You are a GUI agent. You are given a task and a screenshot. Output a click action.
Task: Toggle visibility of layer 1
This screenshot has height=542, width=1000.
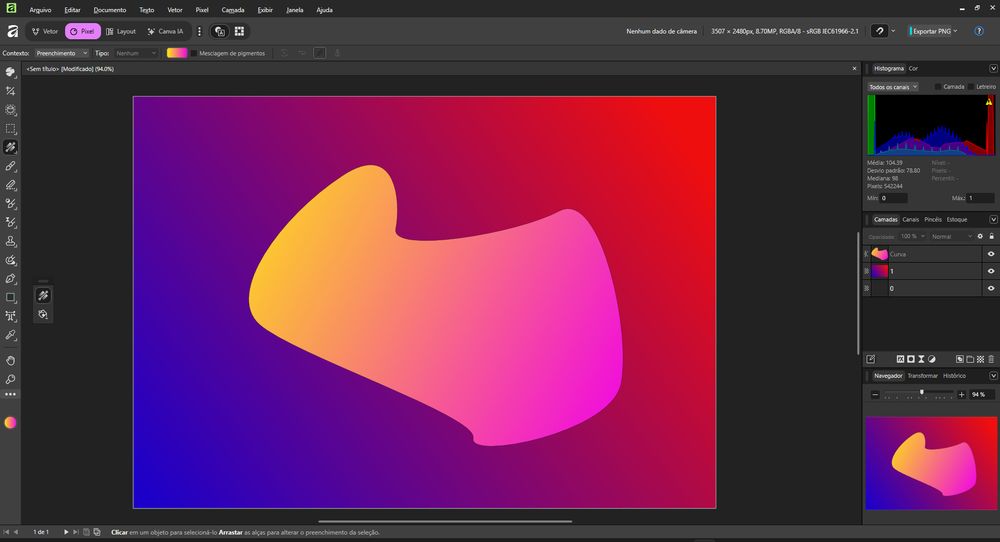[x=991, y=271]
